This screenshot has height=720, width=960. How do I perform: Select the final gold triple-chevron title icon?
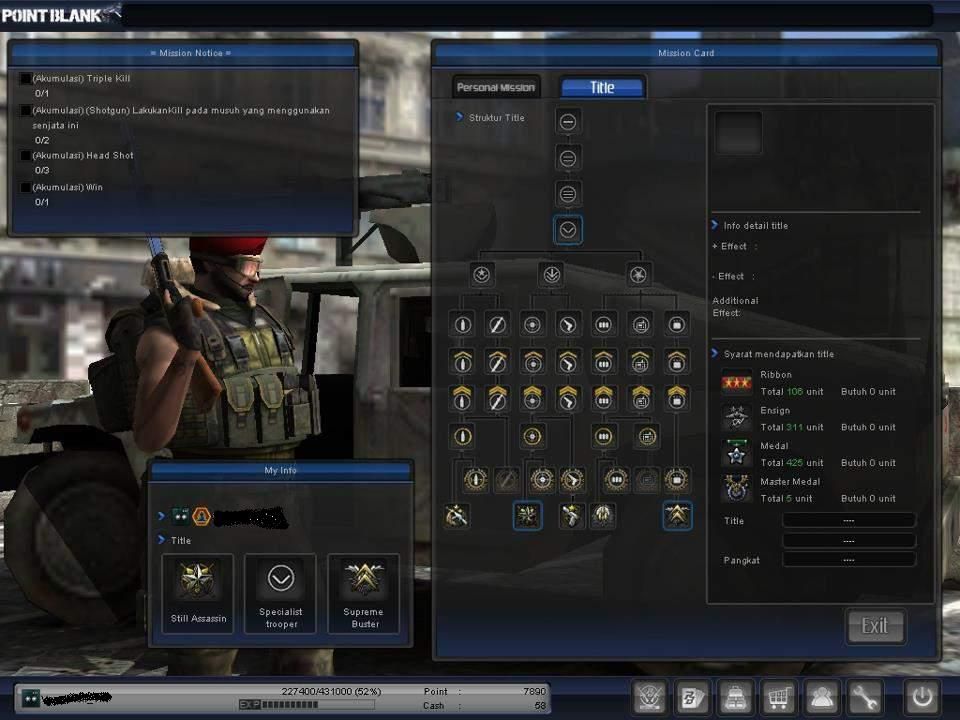coord(677,516)
